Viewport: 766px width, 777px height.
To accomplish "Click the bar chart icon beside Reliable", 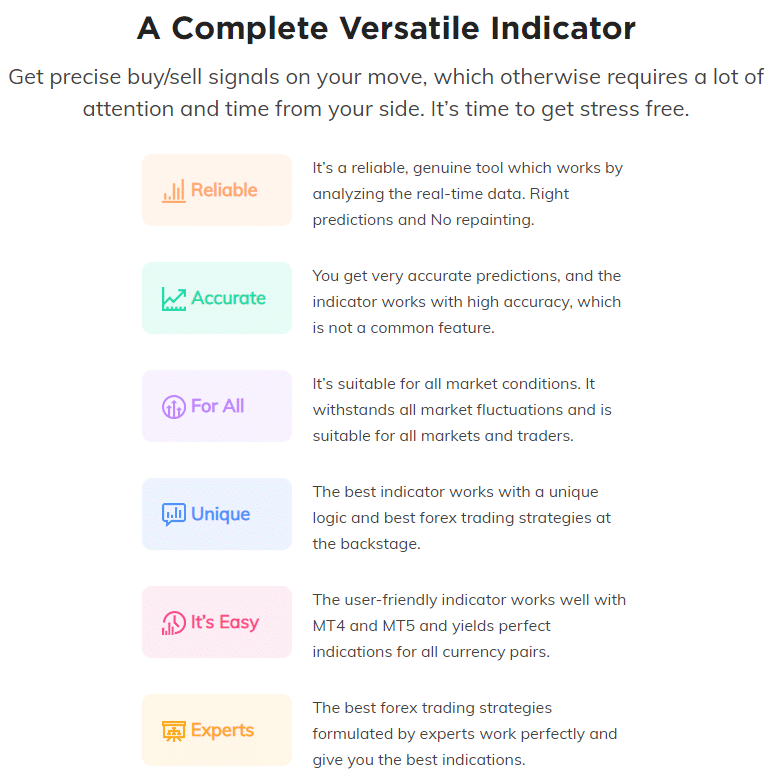I will pos(173,191).
